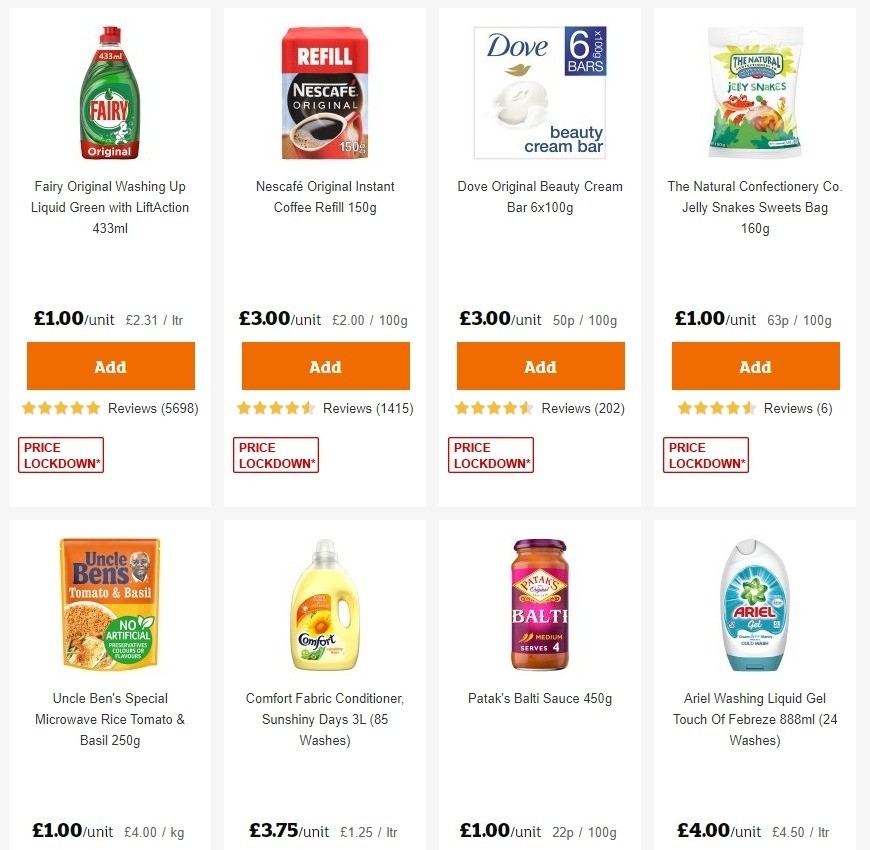This screenshot has width=870, height=850.
Task: Click the PRICE LOCKDOWN badge under Fairy liquid
Action: (x=60, y=454)
